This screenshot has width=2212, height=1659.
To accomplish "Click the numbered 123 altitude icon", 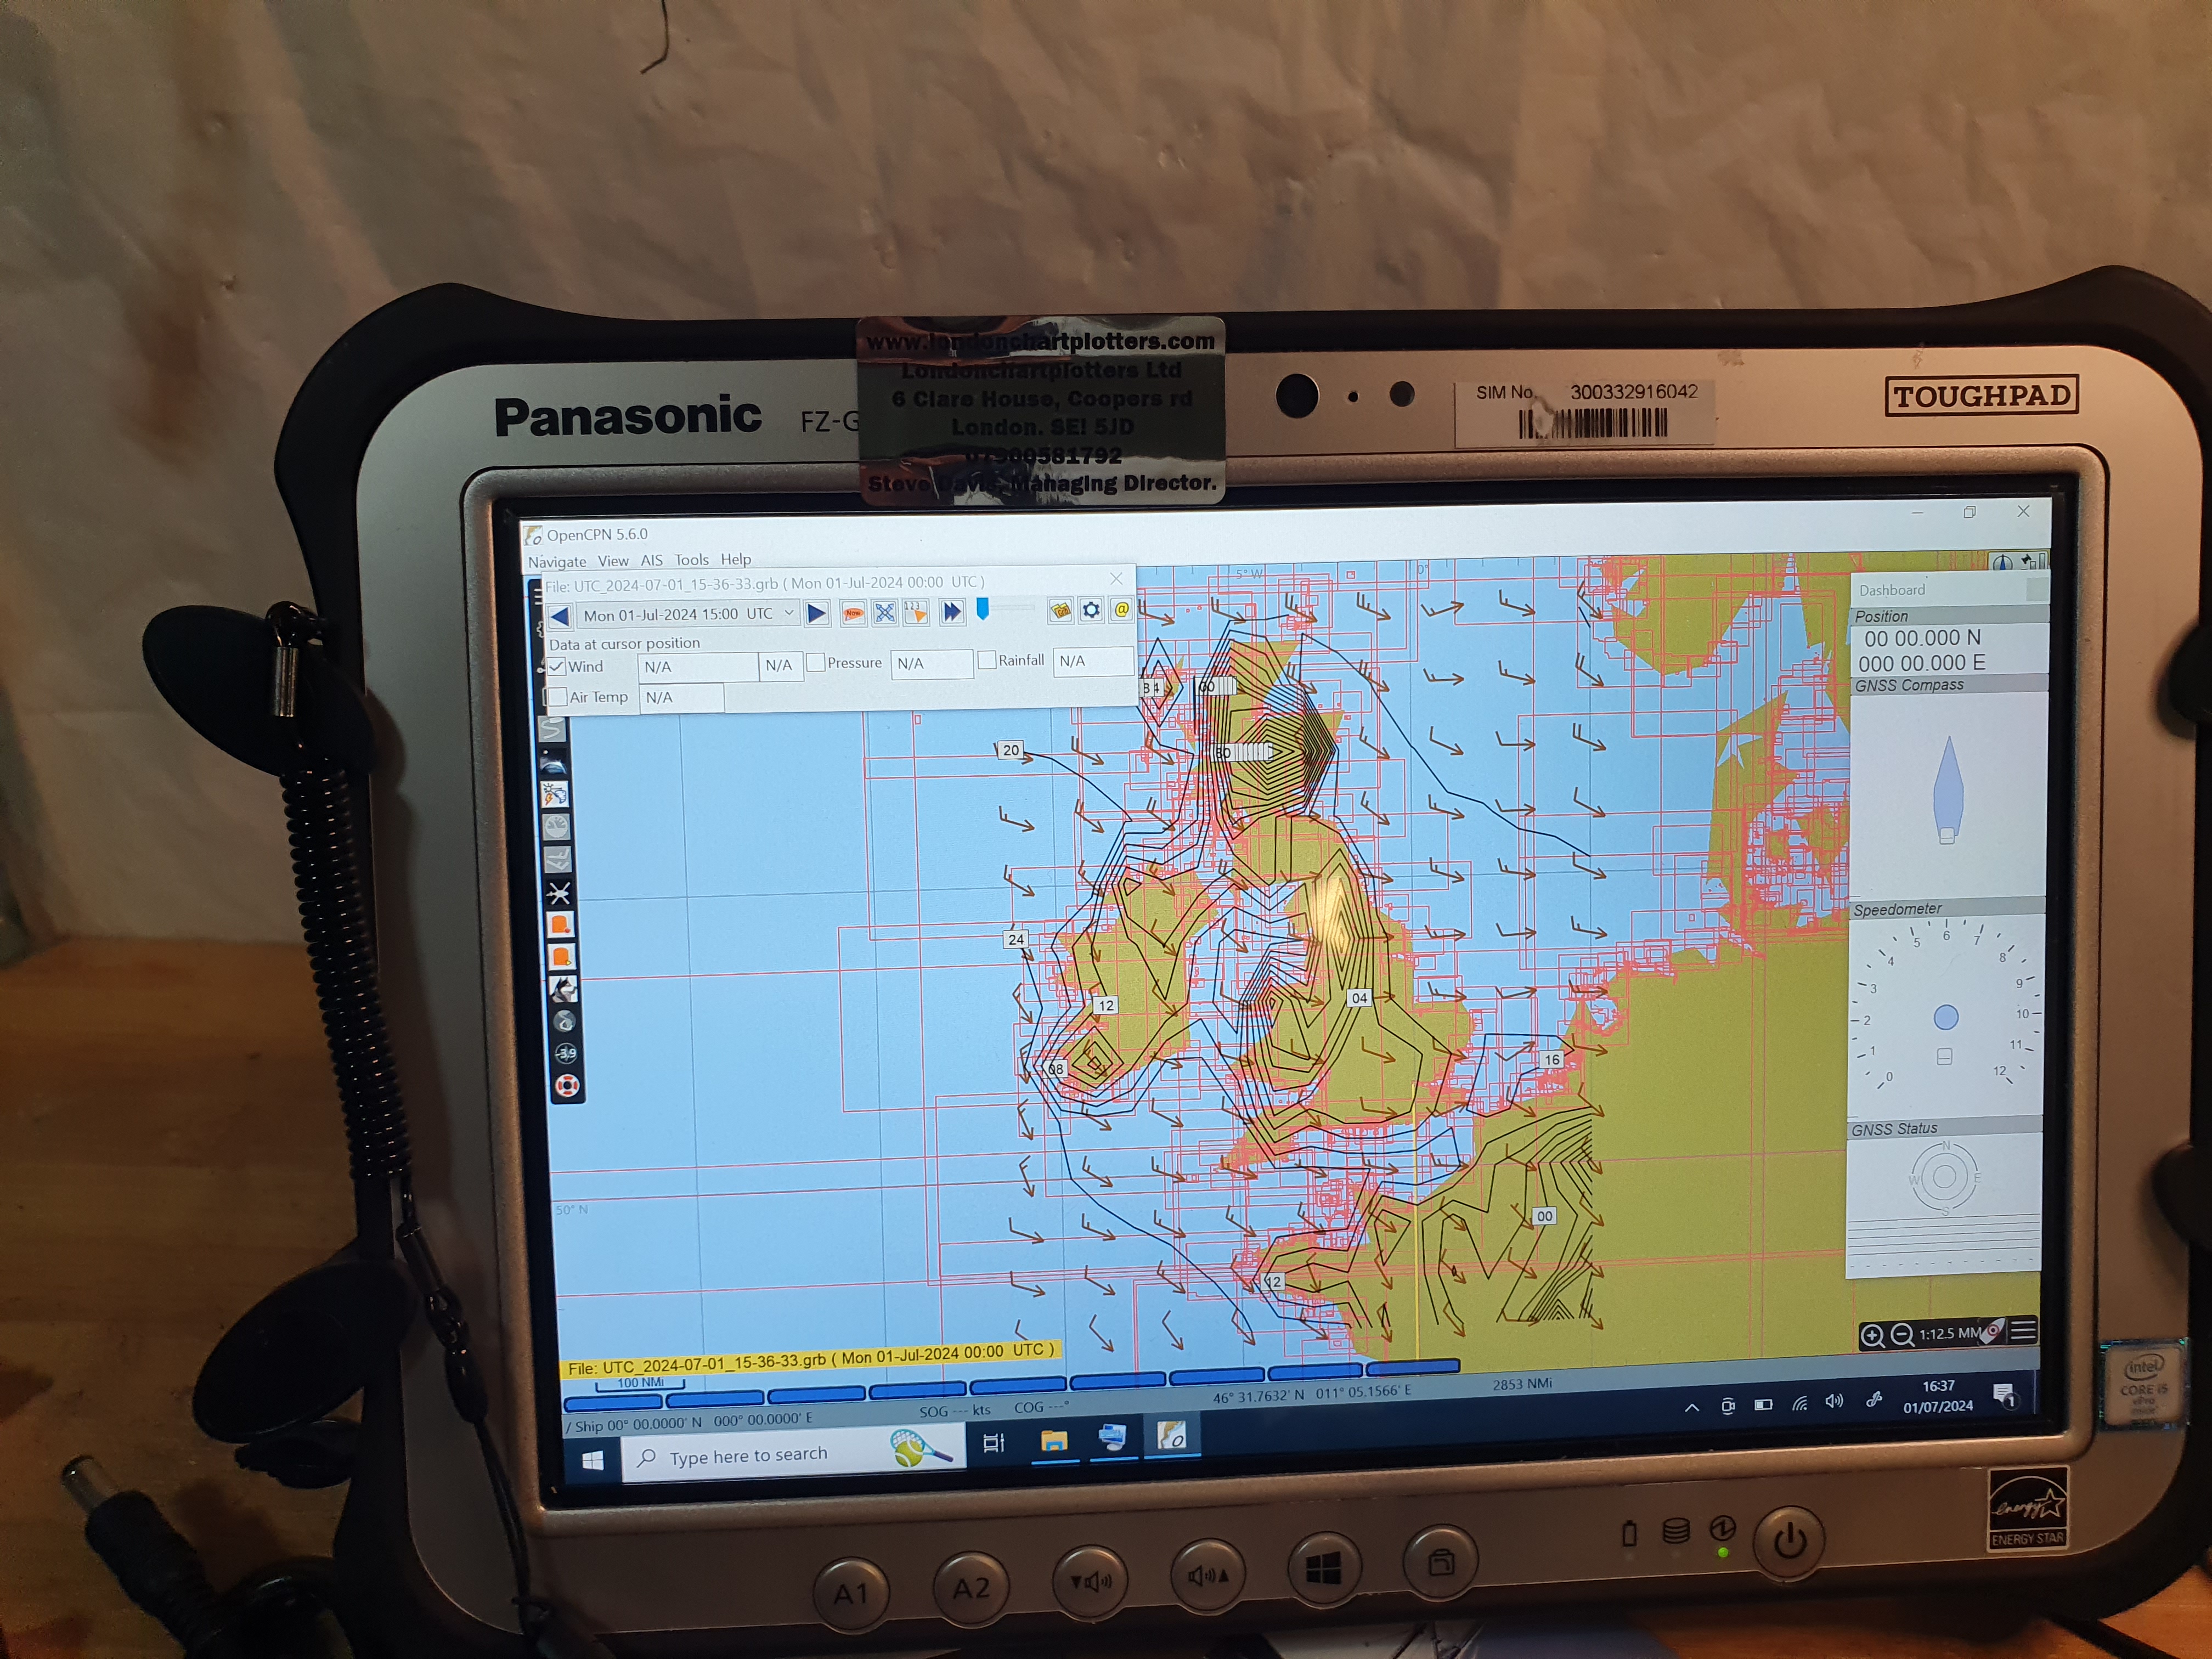I will 916,611.
